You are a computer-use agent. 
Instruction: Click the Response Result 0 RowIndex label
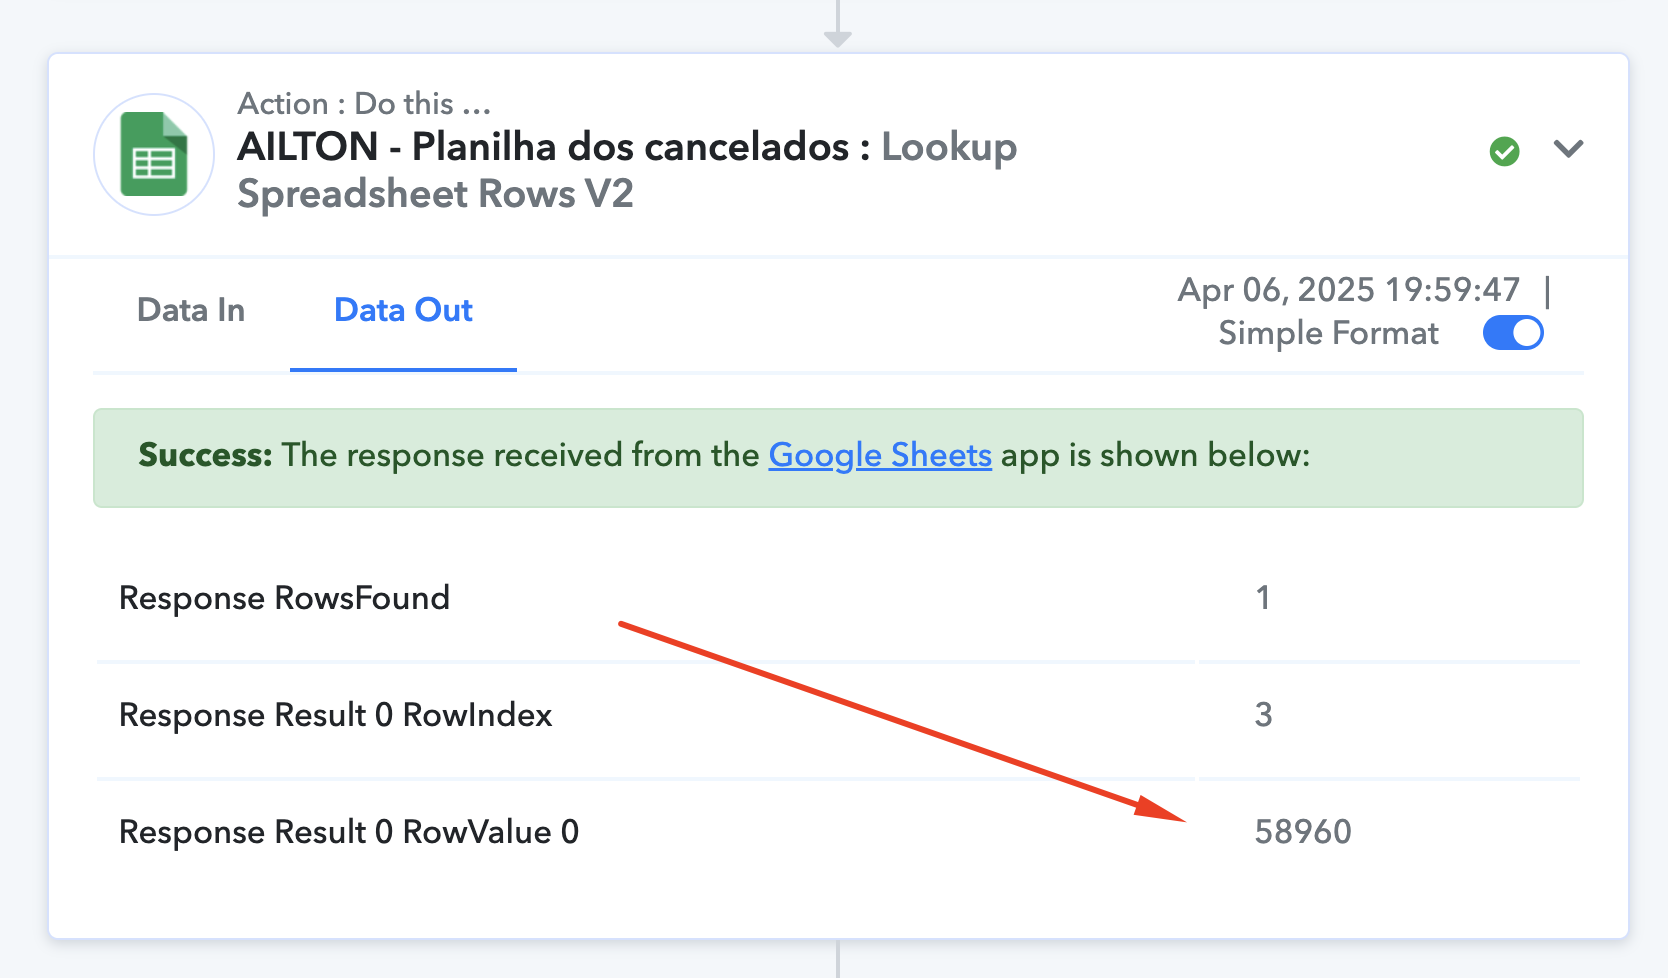point(336,715)
